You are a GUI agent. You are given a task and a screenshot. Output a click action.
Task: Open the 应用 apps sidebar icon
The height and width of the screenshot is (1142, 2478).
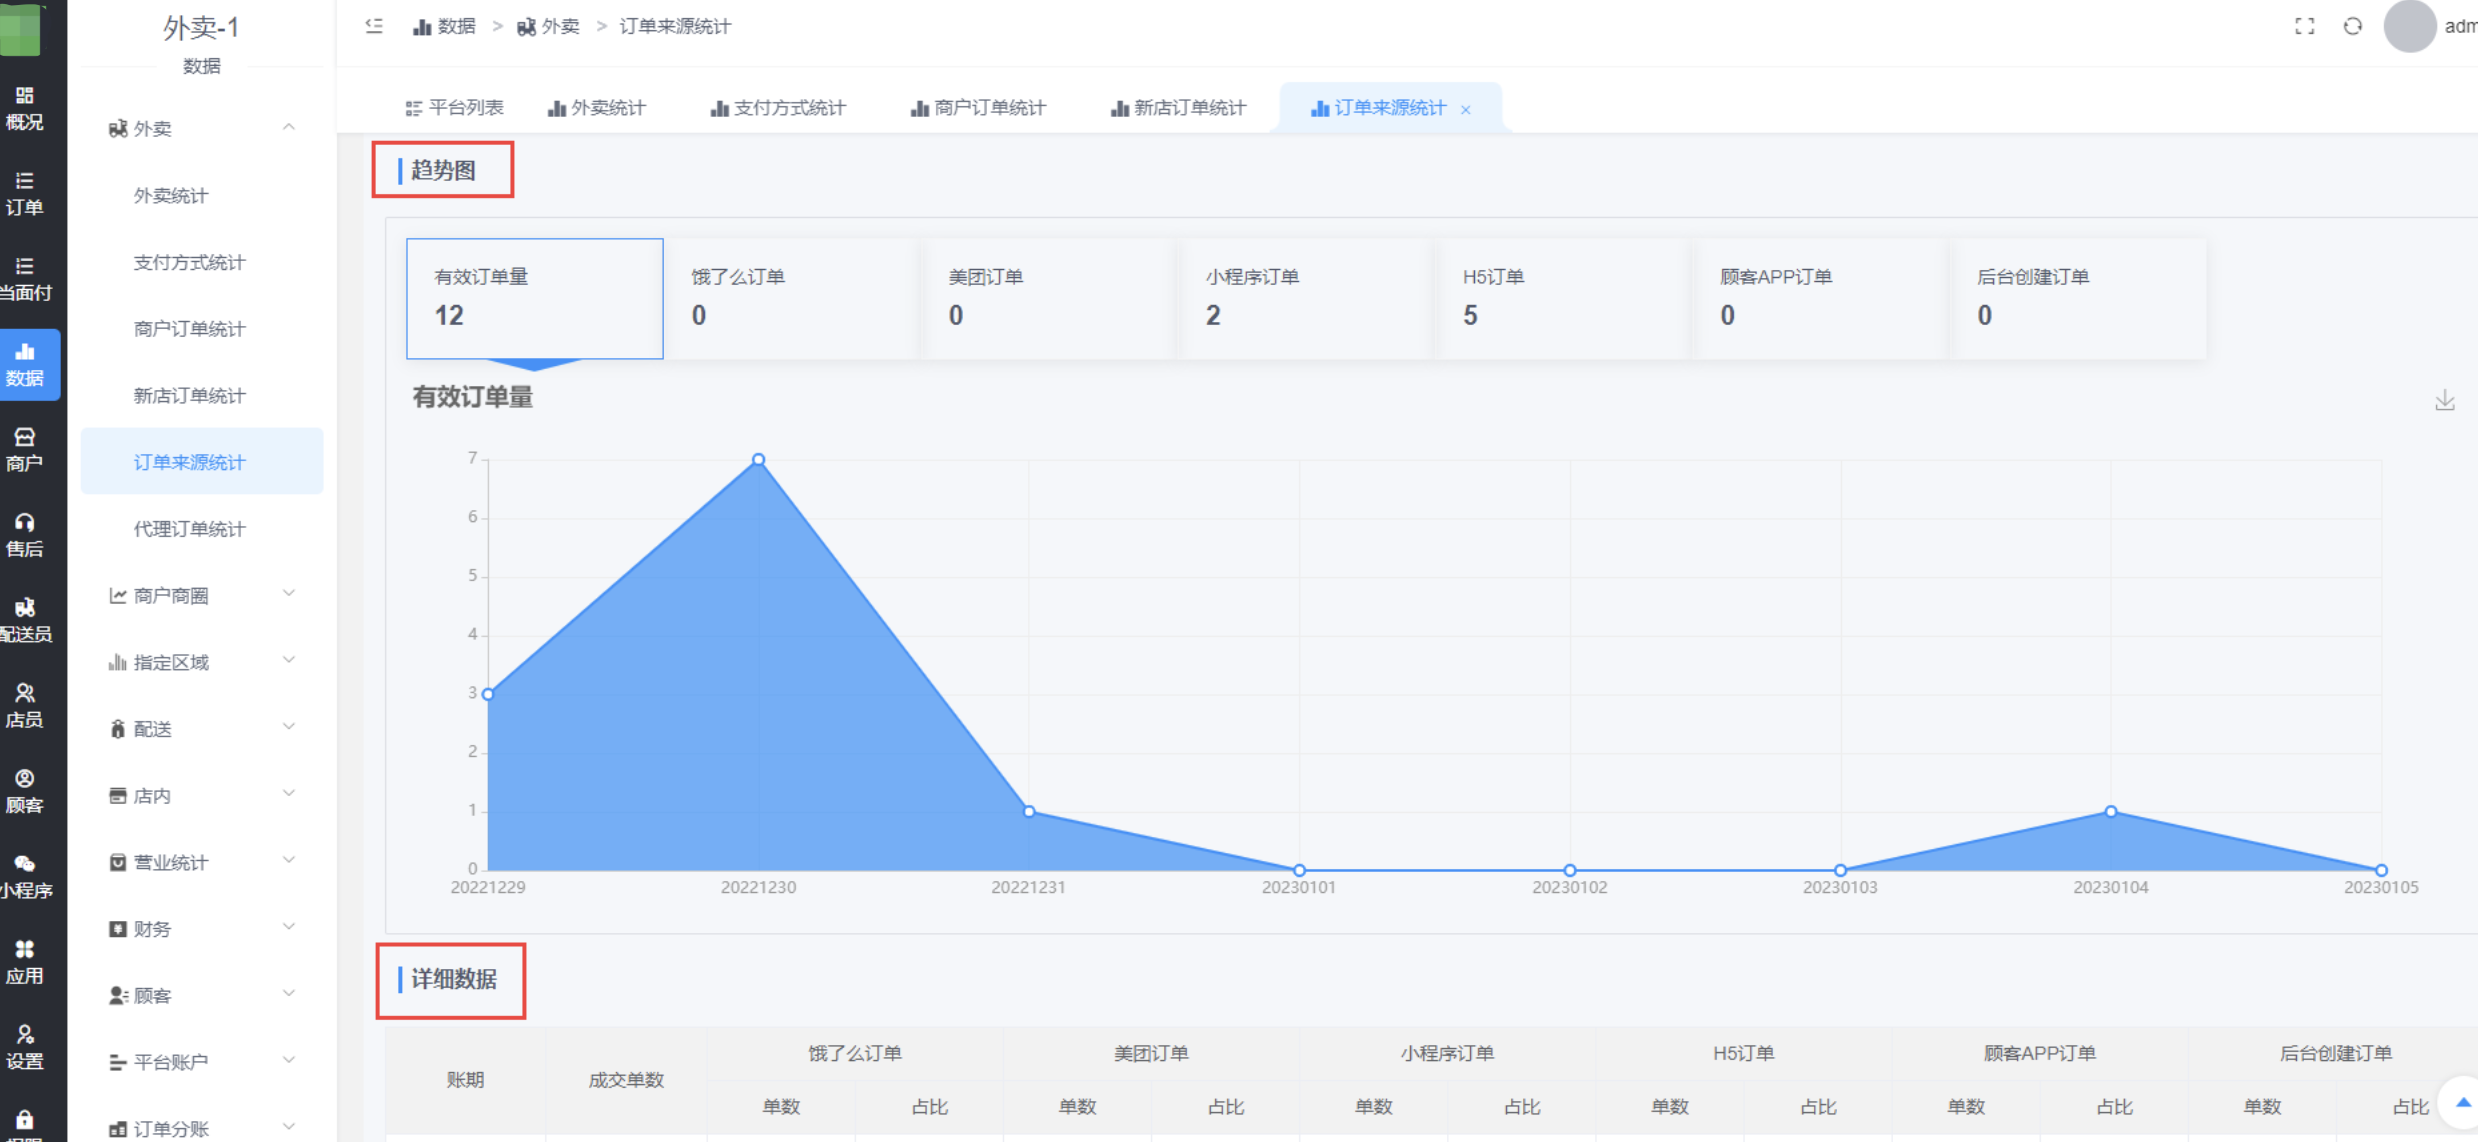click(x=25, y=961)
